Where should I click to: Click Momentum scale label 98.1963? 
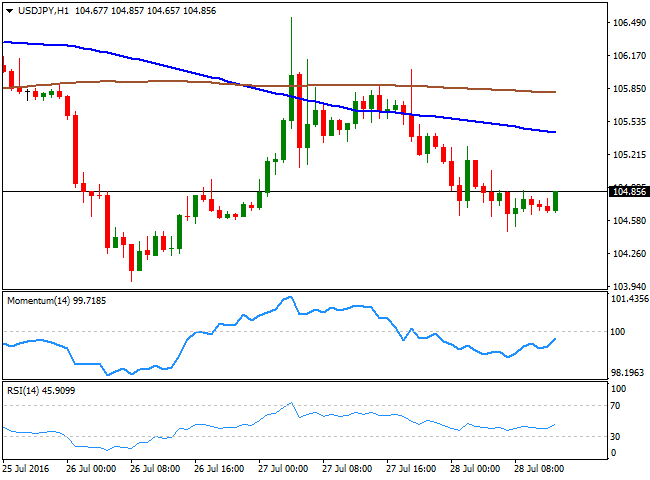pyautogui.click(x=628, y=373)
